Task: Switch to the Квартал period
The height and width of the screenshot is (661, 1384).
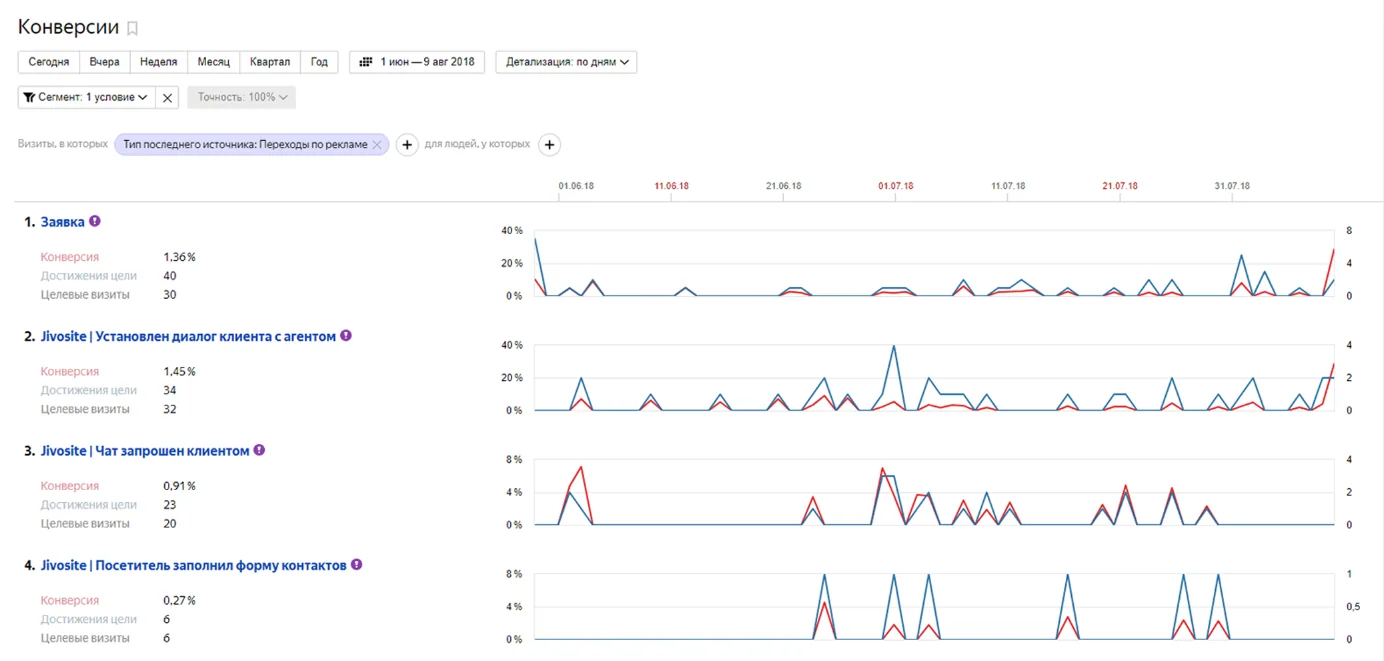Action: pyautogui.click(x=270, y=62)
